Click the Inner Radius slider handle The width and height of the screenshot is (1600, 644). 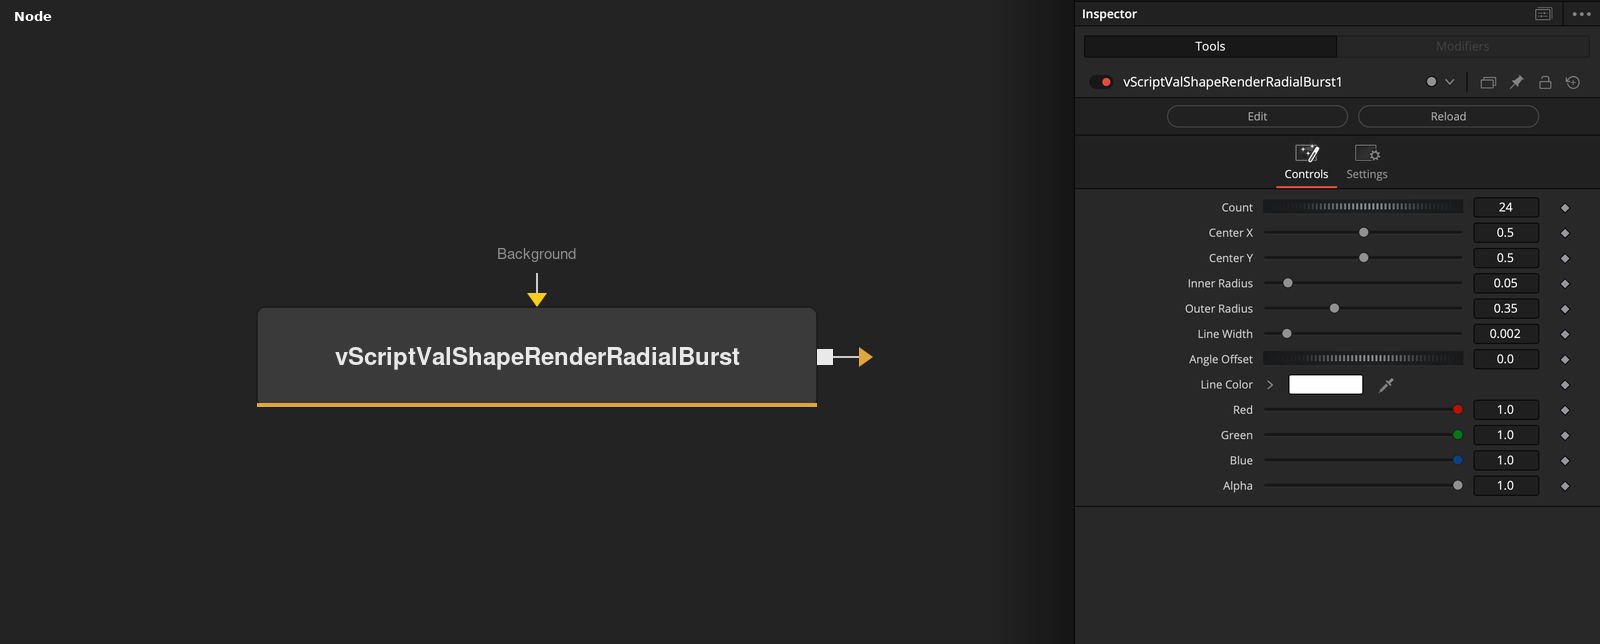click(x=1288, y=283)
